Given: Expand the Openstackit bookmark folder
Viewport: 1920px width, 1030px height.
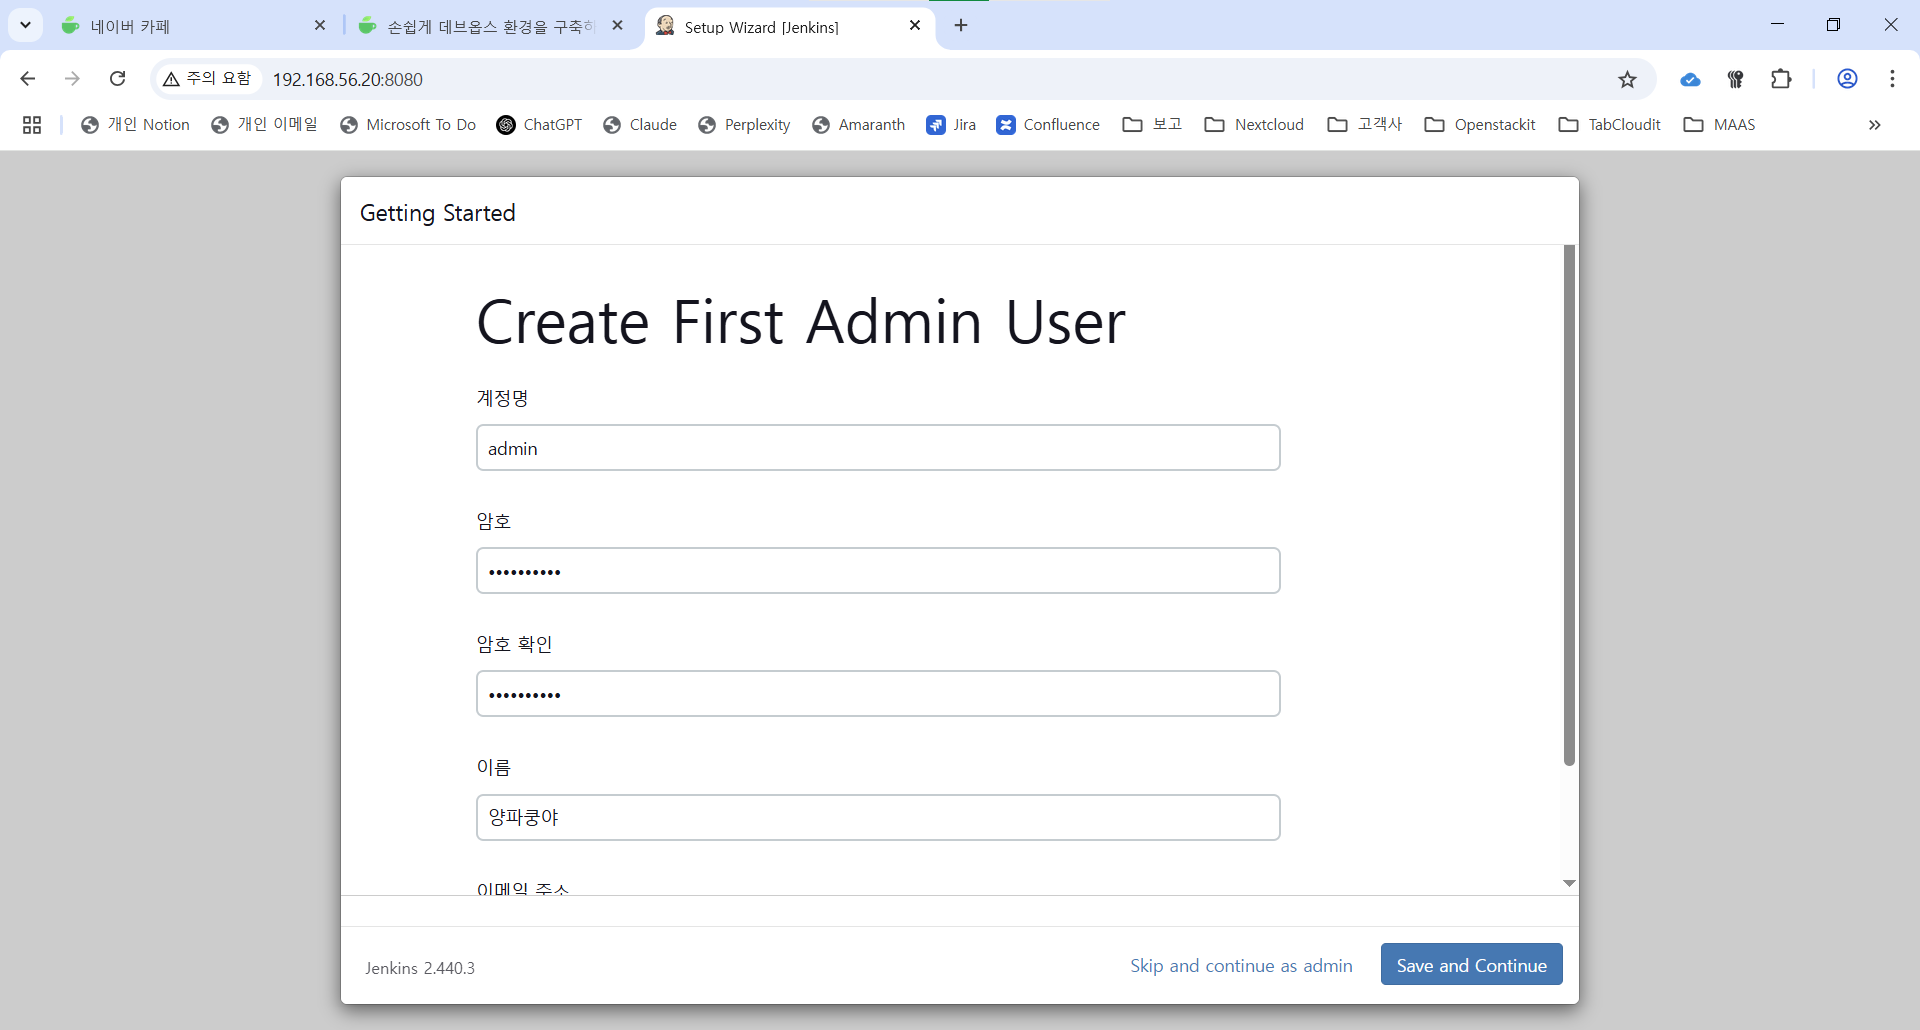Looking at the screenshot, I should [1480, 125].
